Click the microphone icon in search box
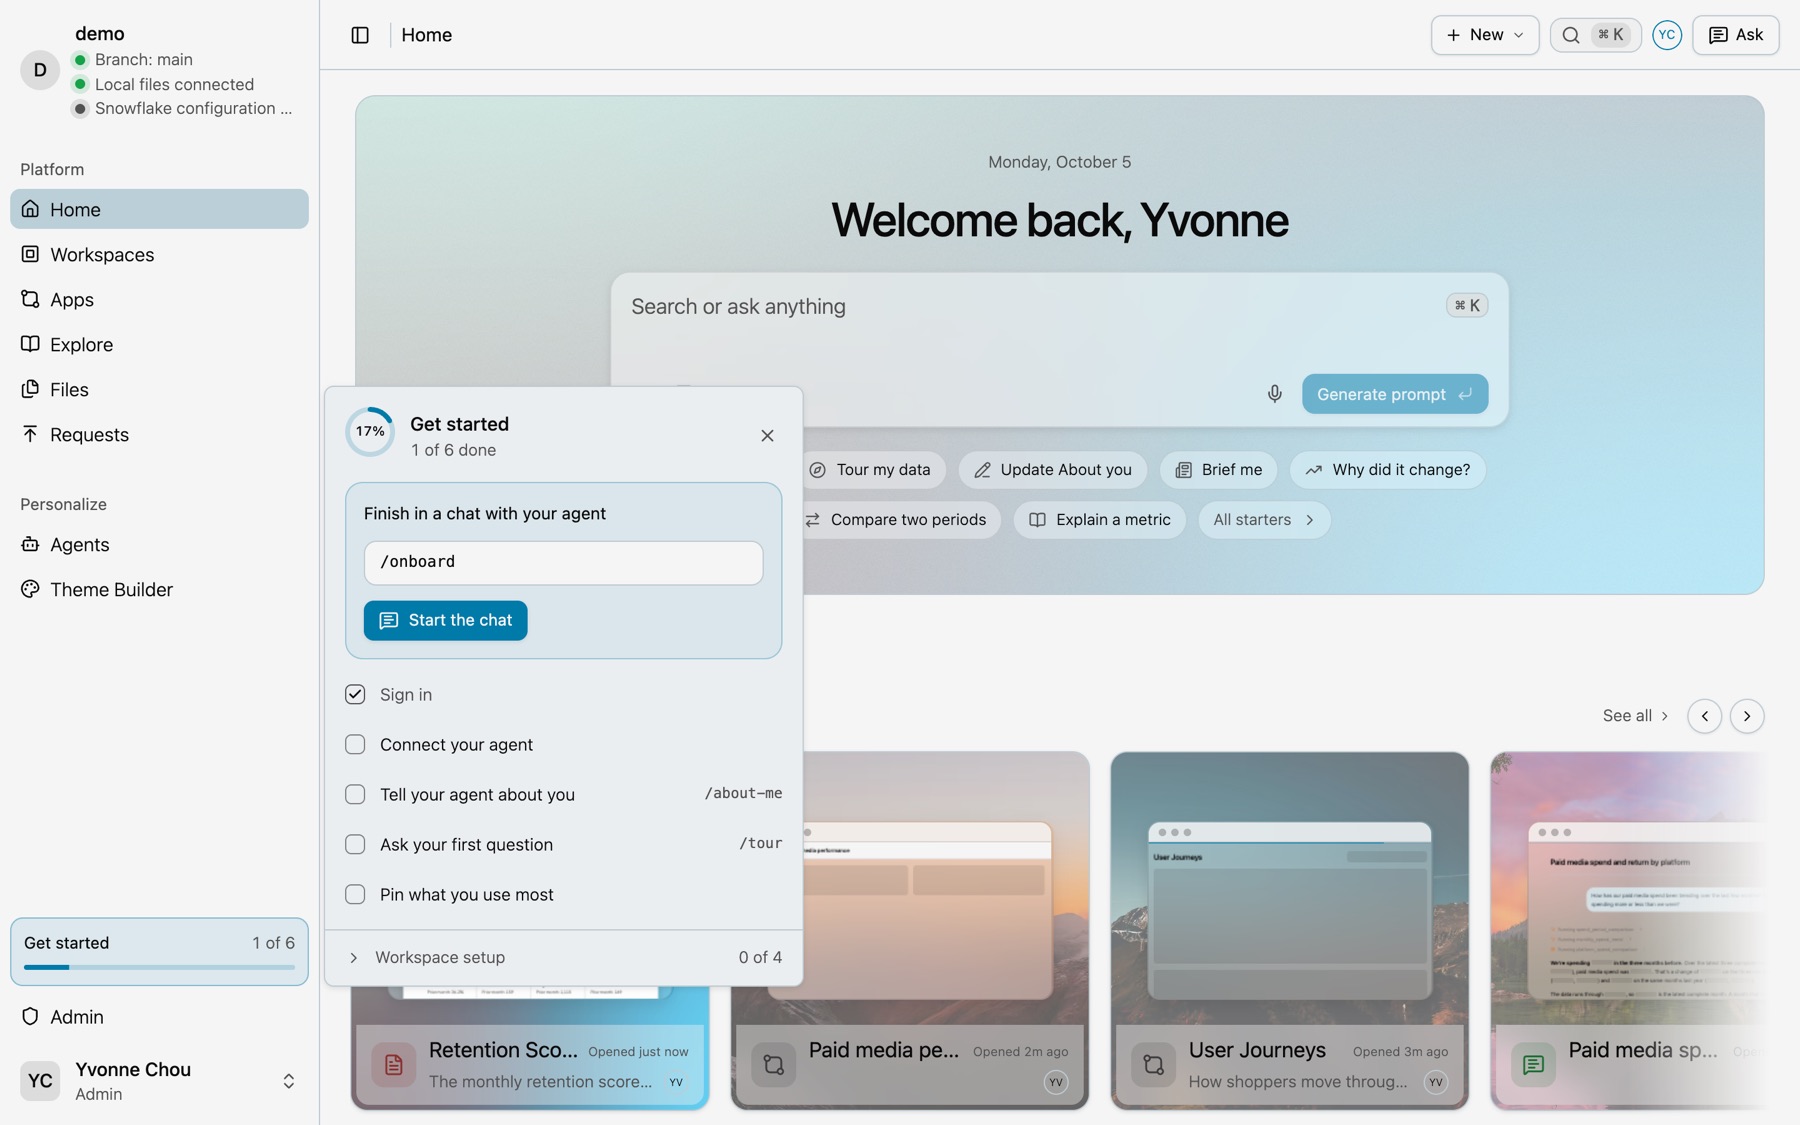The height and width of the screenshot is (1125, 1800). (x=1274, y=394)
